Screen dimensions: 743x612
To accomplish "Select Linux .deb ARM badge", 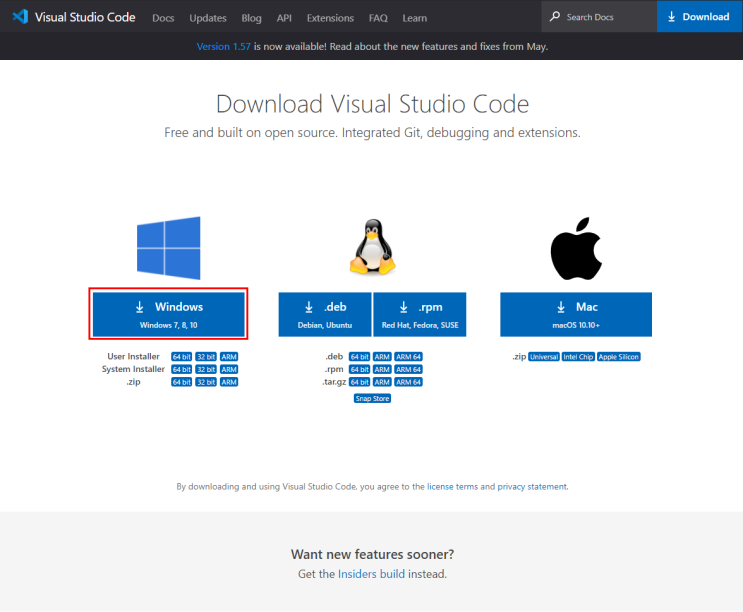I will coord(382,357).
